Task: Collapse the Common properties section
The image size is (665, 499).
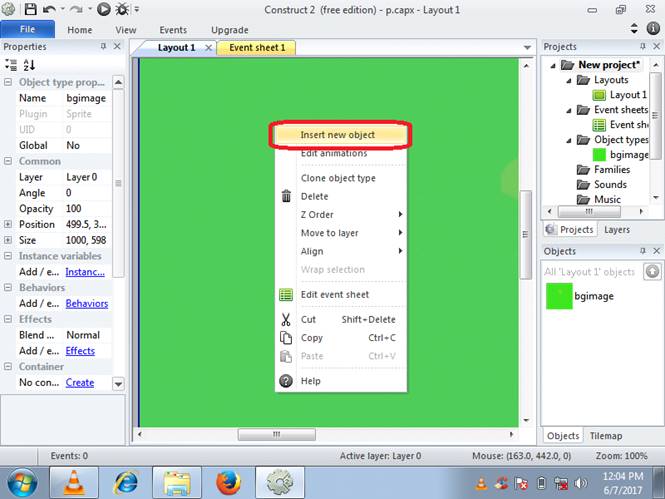Action: (x=8, y=161)
